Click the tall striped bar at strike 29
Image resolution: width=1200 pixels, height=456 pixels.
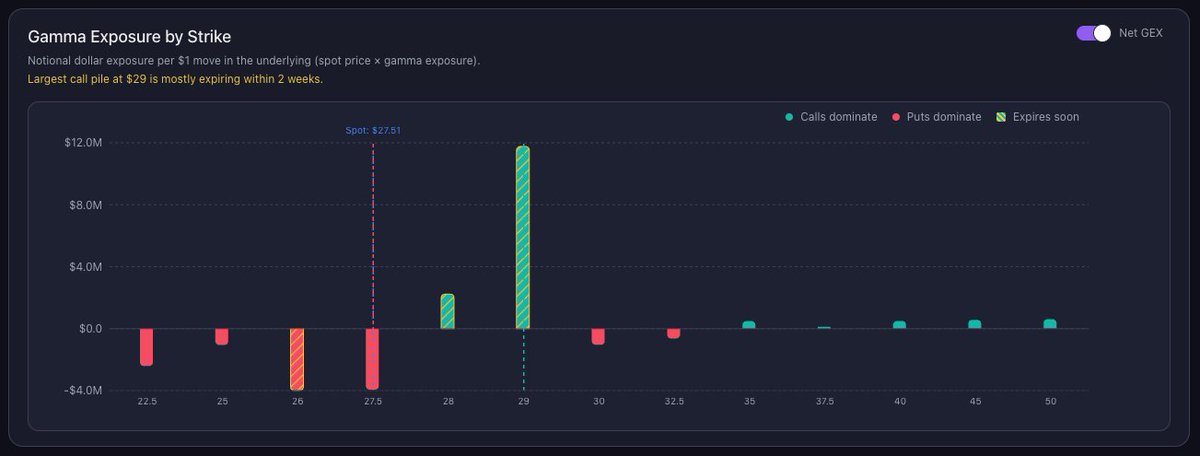click(523, 237)
